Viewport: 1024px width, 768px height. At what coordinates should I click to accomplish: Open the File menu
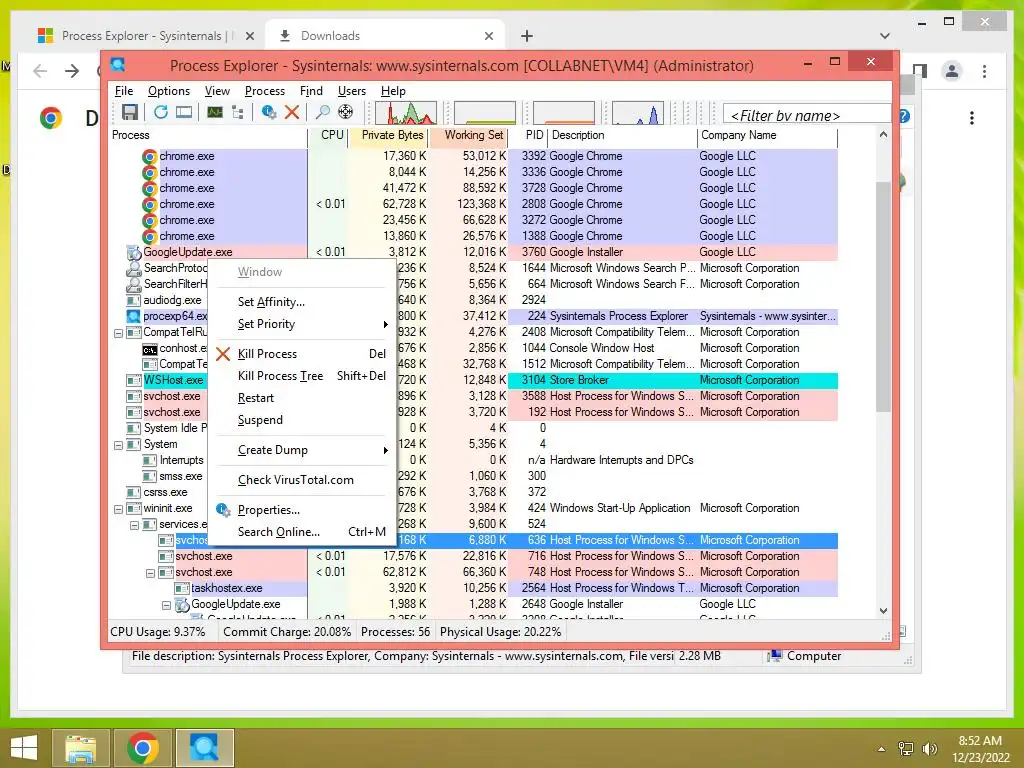[x=123, y=91]
